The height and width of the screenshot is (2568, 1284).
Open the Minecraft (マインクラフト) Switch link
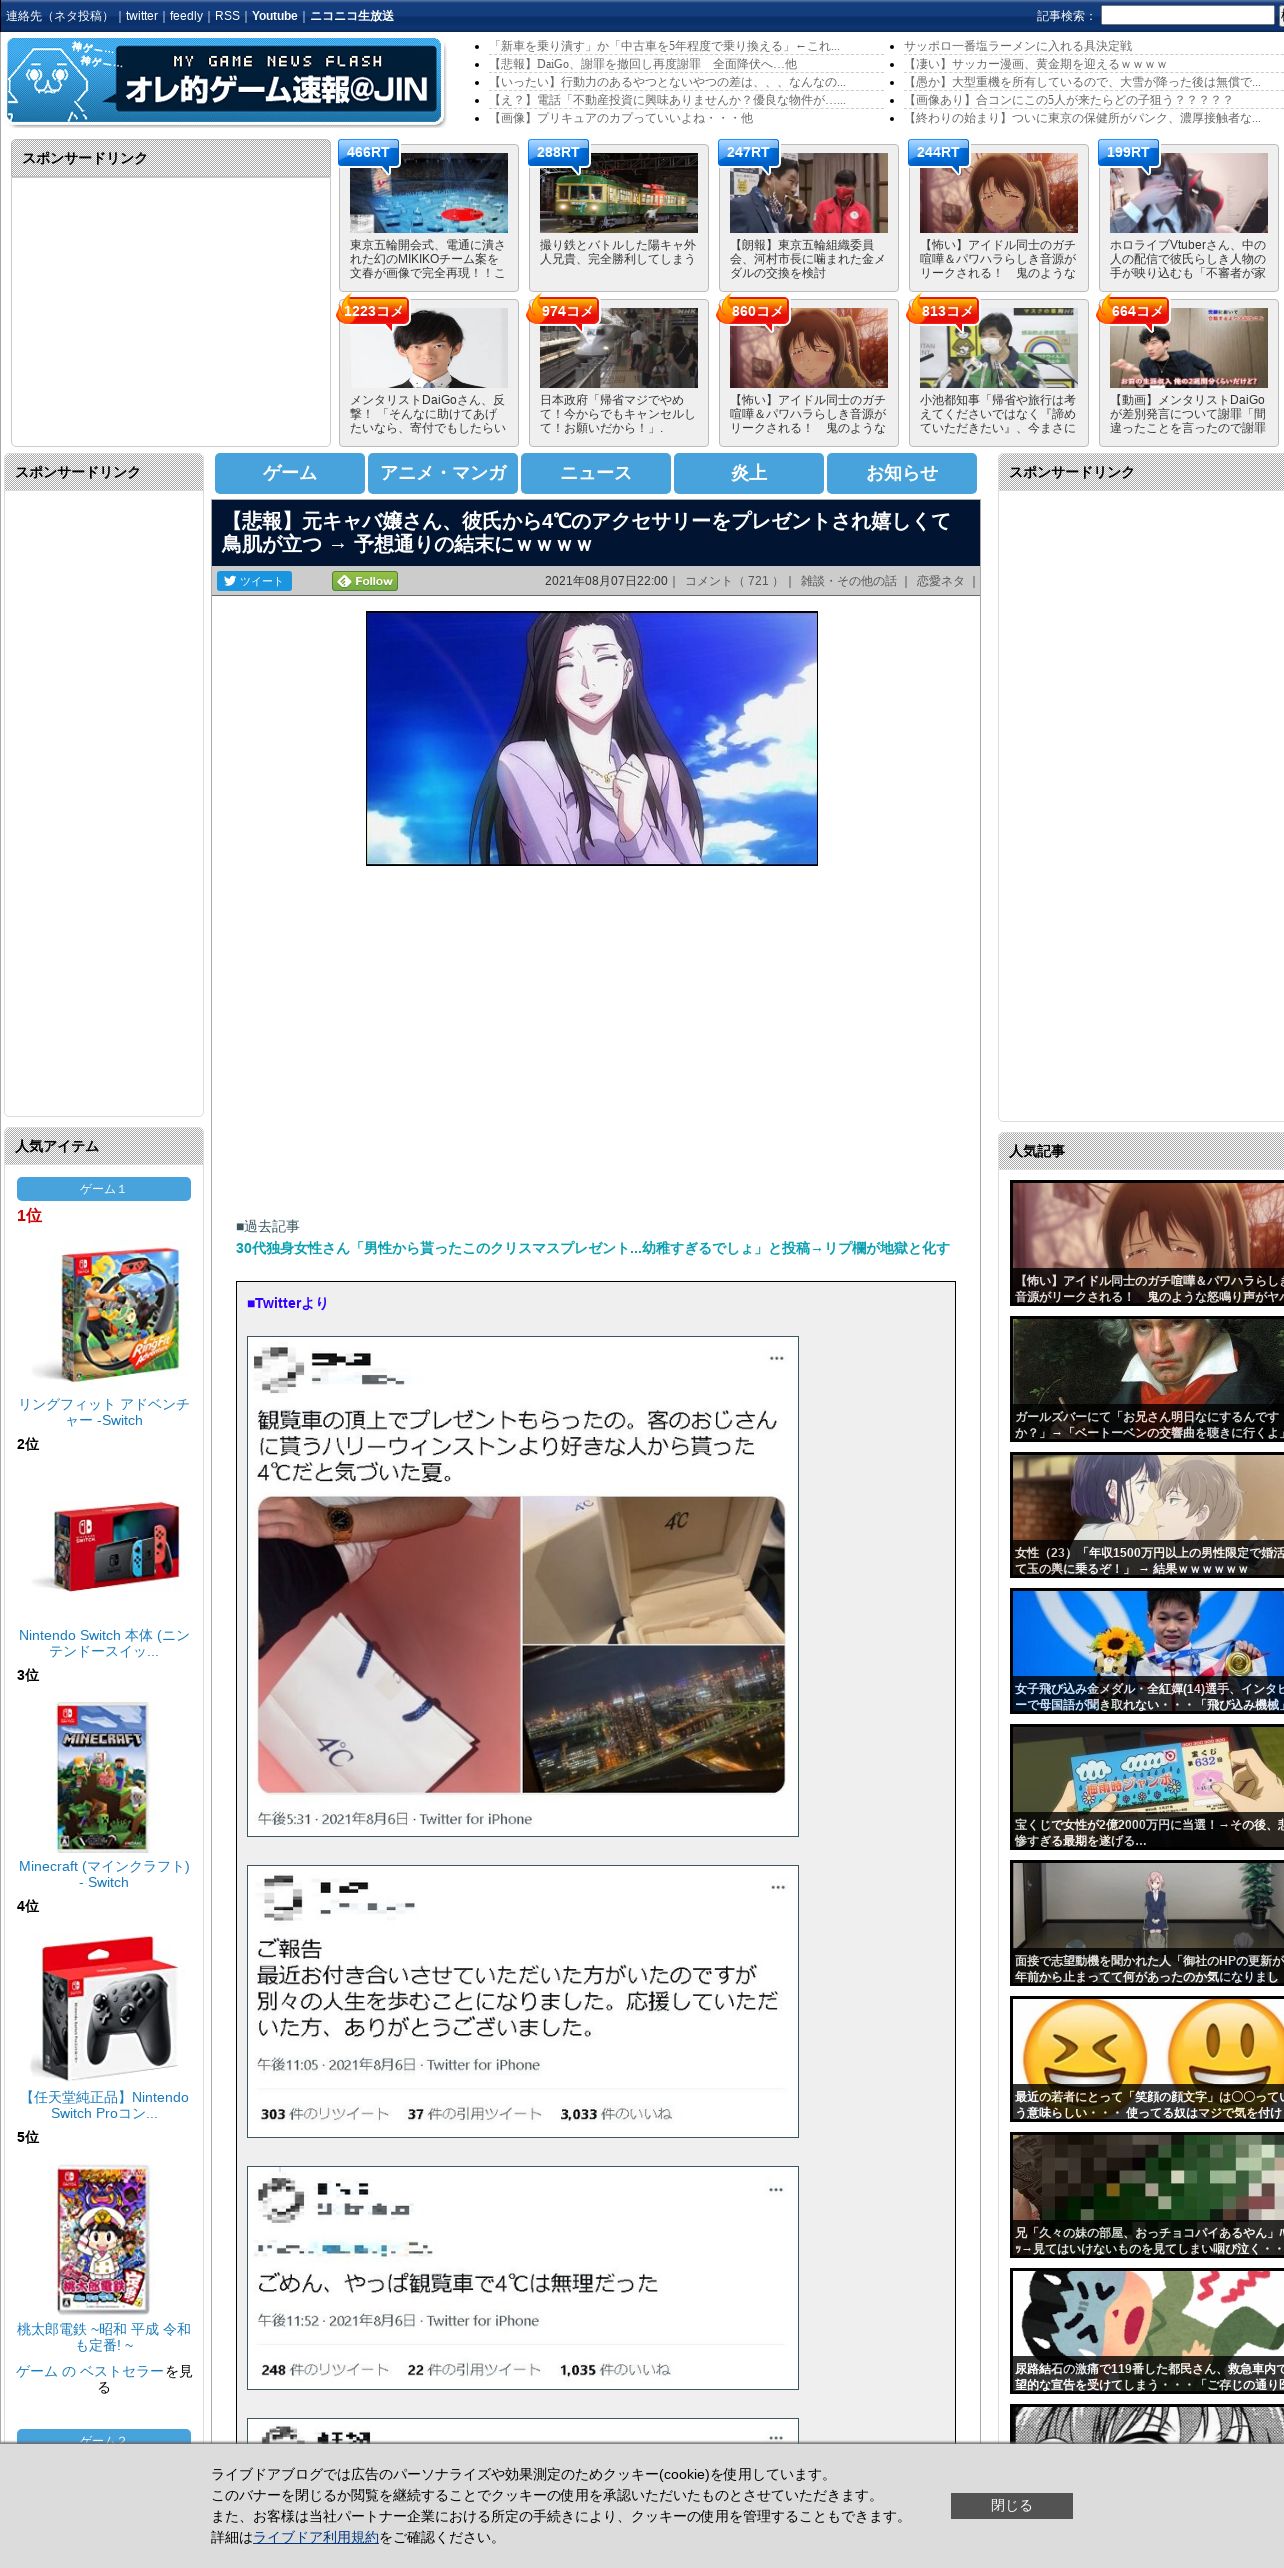point(104,1874)
